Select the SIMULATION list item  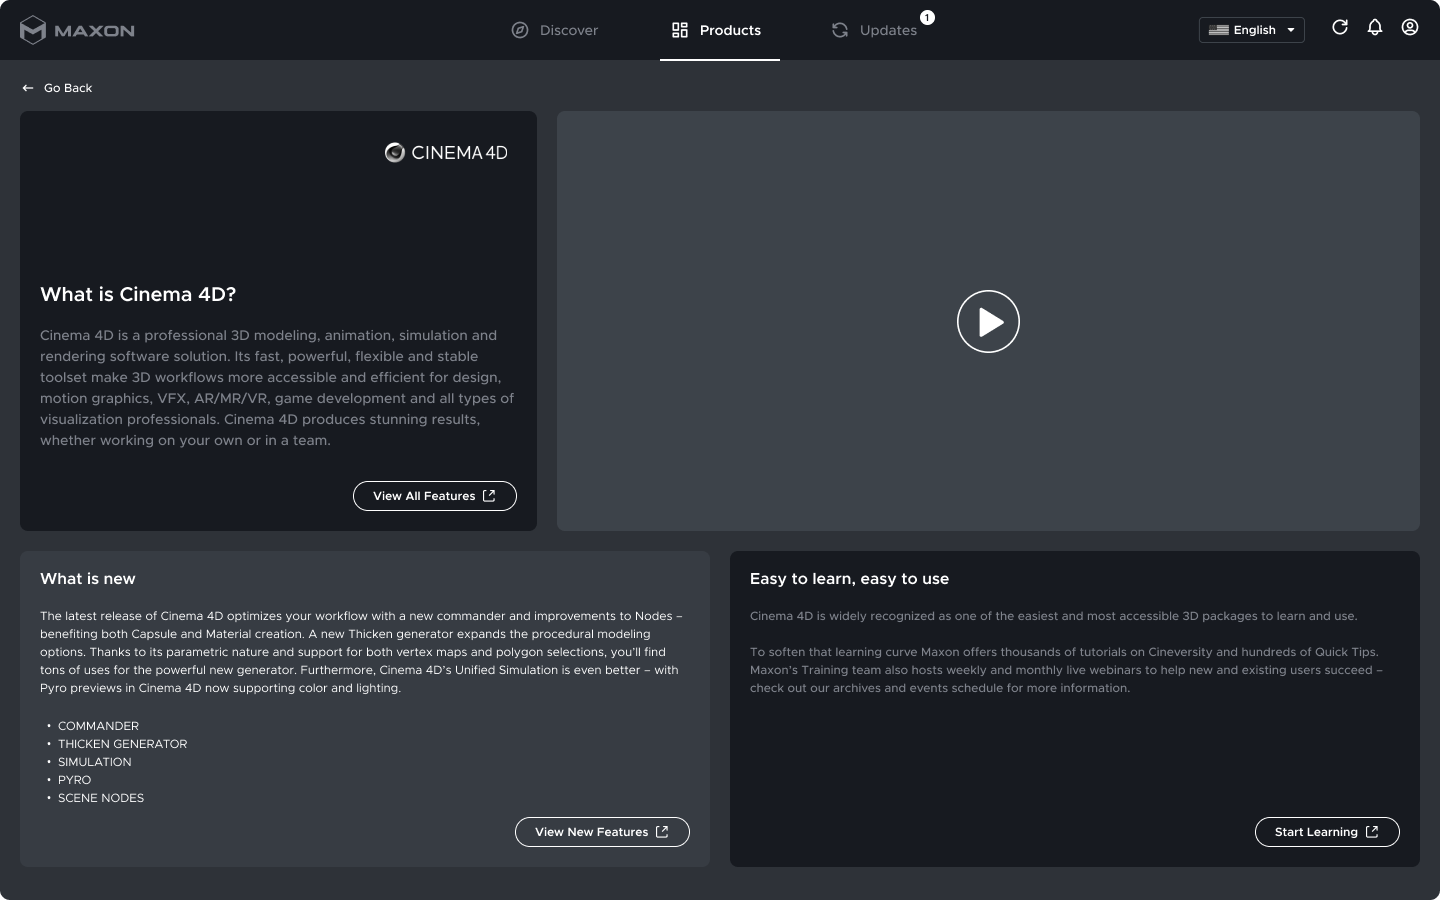pyautogui.click(x=94, y=762)
